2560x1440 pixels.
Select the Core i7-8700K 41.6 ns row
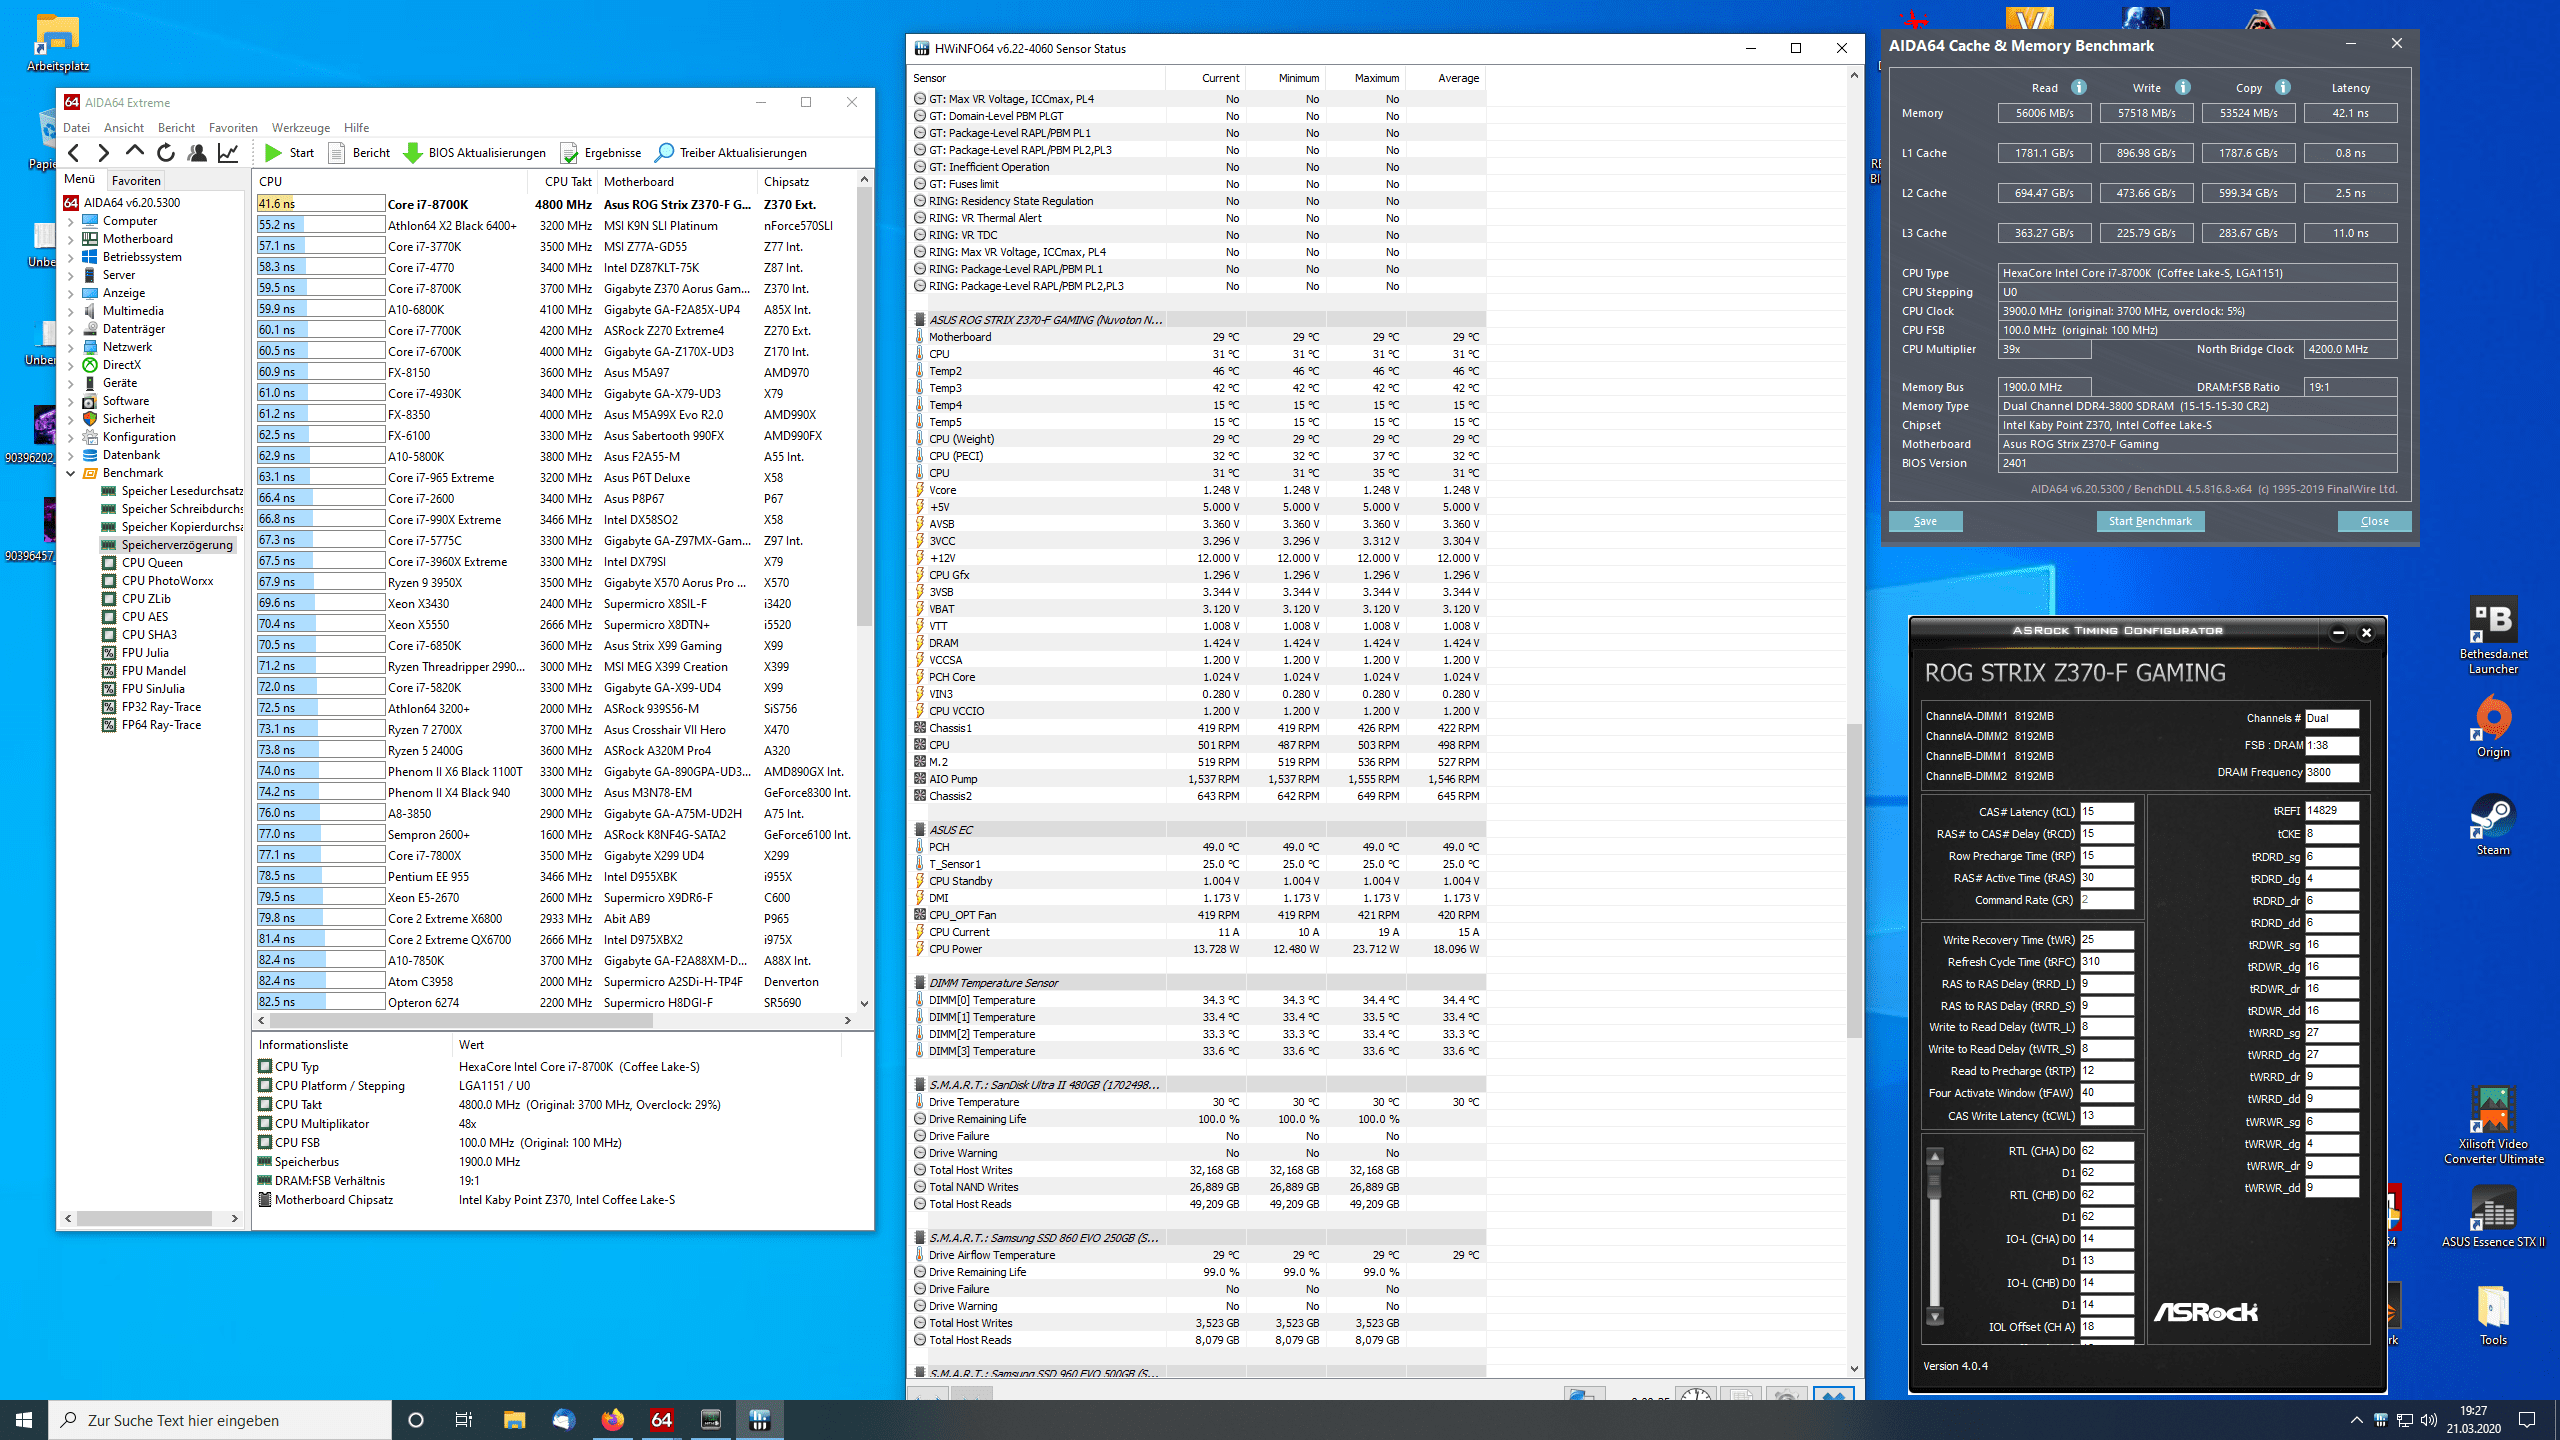[x=555, y=204]
